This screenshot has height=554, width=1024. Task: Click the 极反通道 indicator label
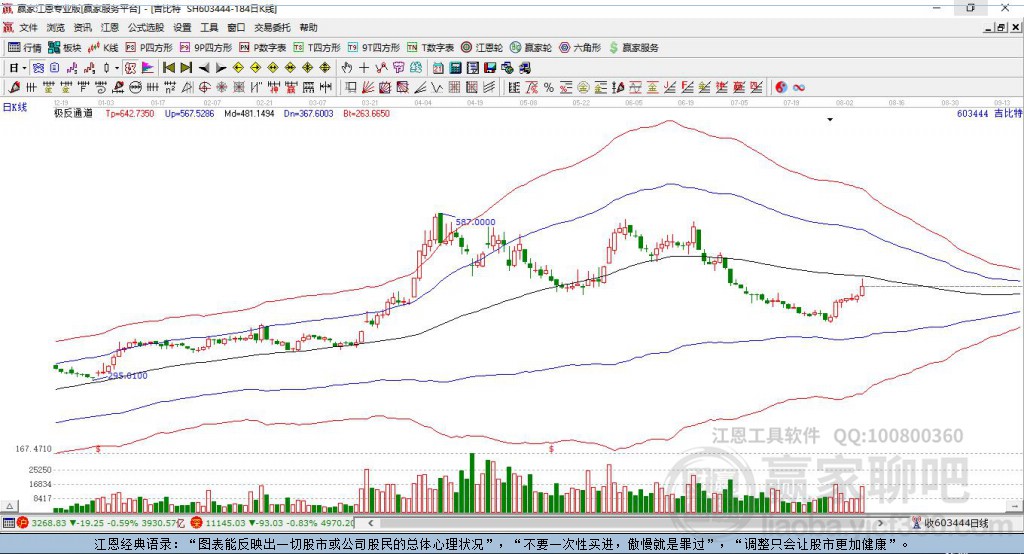coord(73,113)
